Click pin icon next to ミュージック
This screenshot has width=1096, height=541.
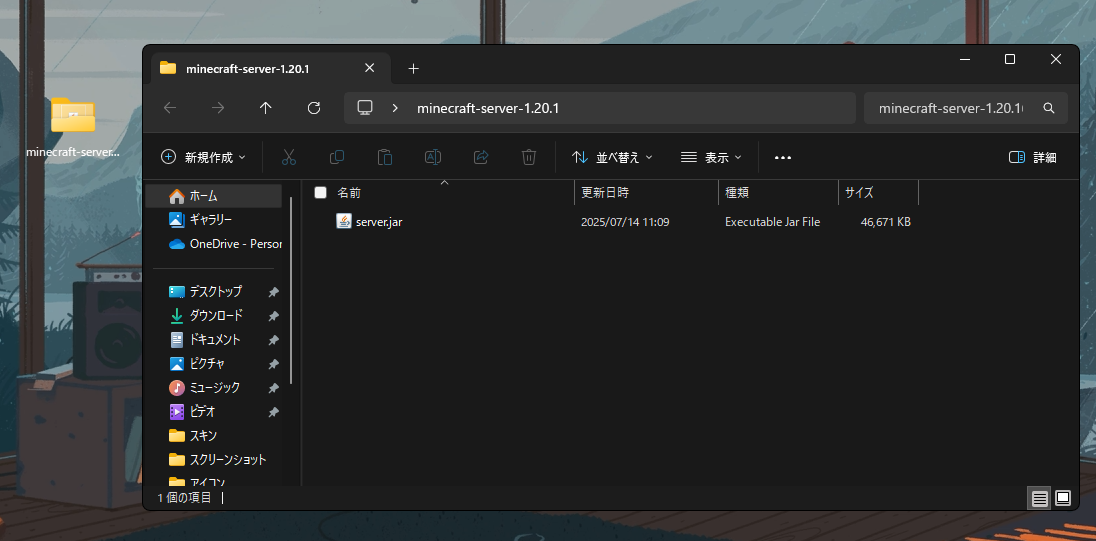tap(273, 388)
